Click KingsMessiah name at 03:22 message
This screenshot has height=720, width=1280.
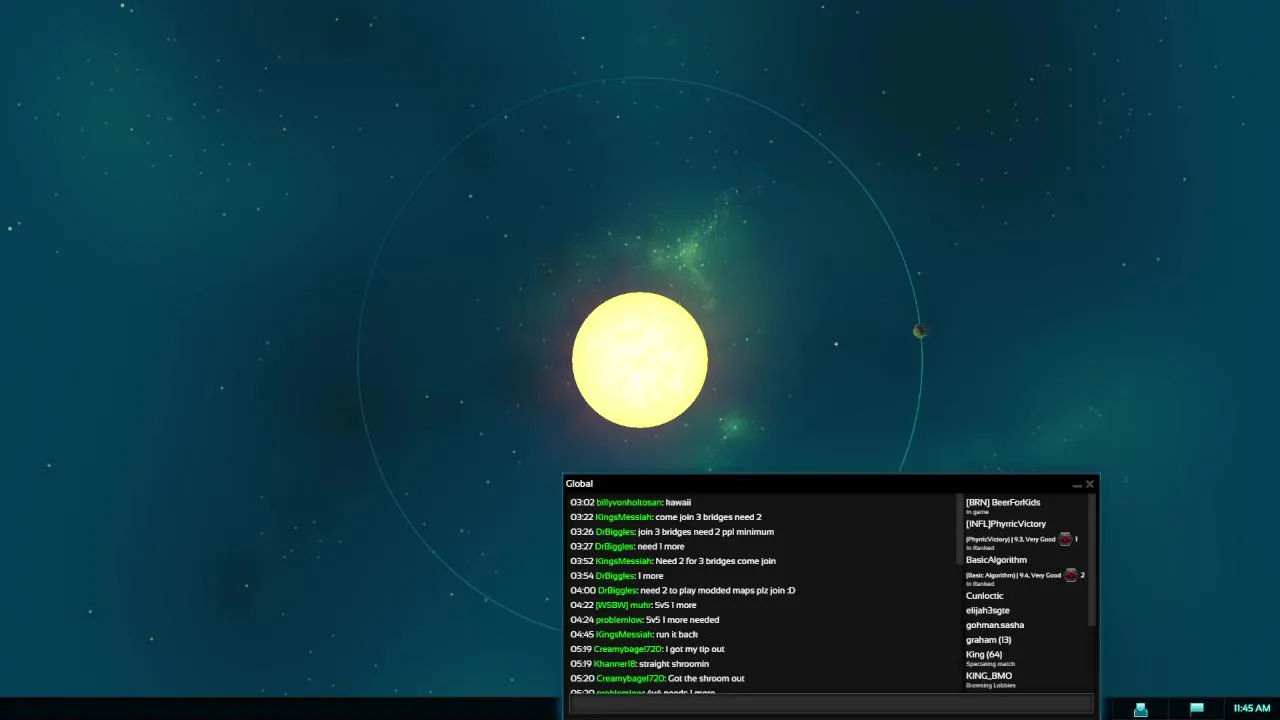click(x=624, y=517)
